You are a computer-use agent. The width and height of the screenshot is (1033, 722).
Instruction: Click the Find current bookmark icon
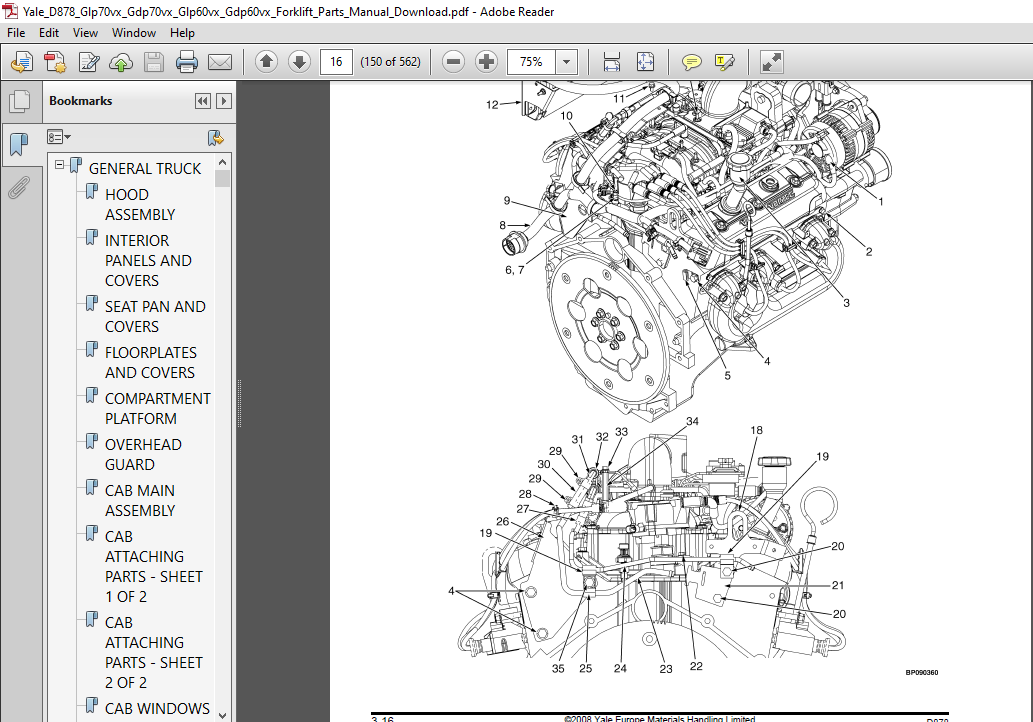pos(215,137)
